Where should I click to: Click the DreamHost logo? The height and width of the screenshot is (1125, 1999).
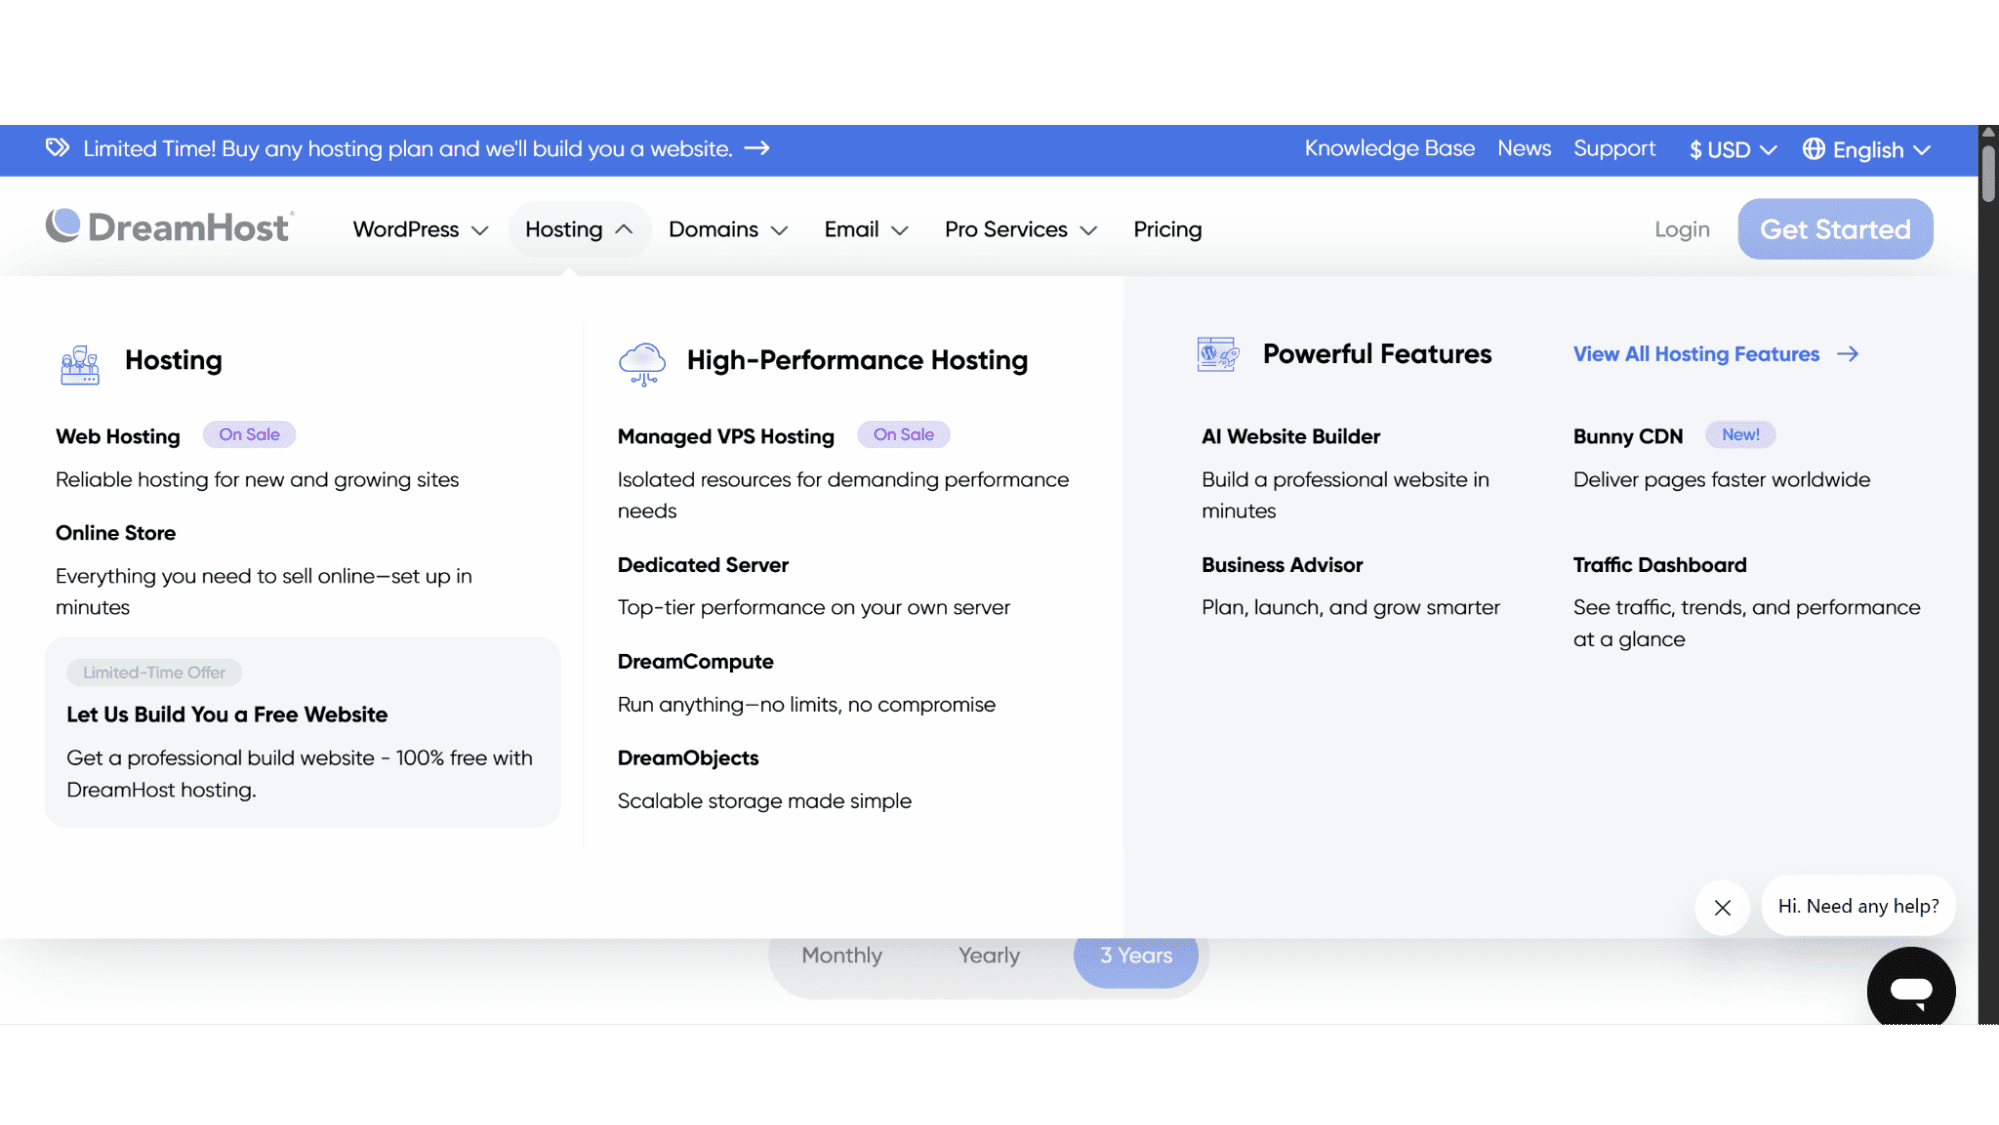tap(169, 227)
